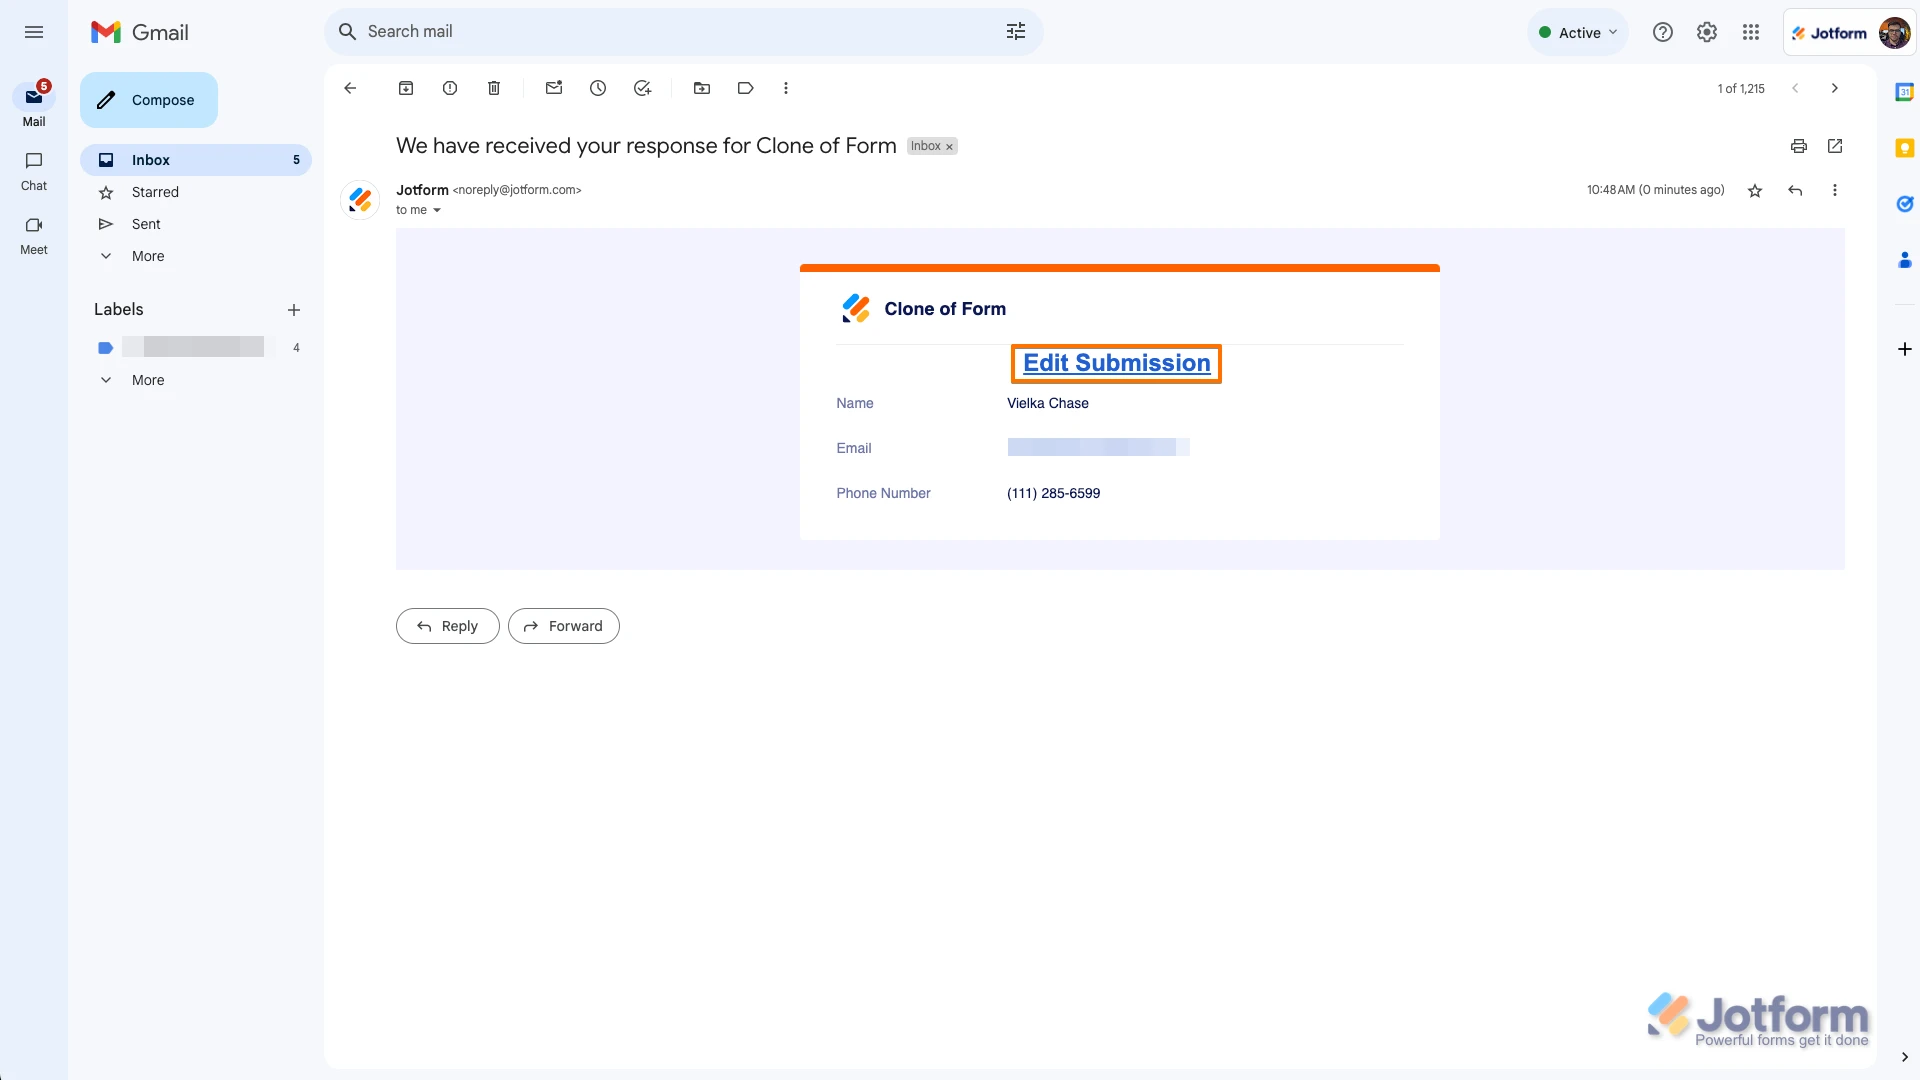This screenshot has width=1920, height=1080.
Task: Click the Search mail input field
Action: point(660,31)
